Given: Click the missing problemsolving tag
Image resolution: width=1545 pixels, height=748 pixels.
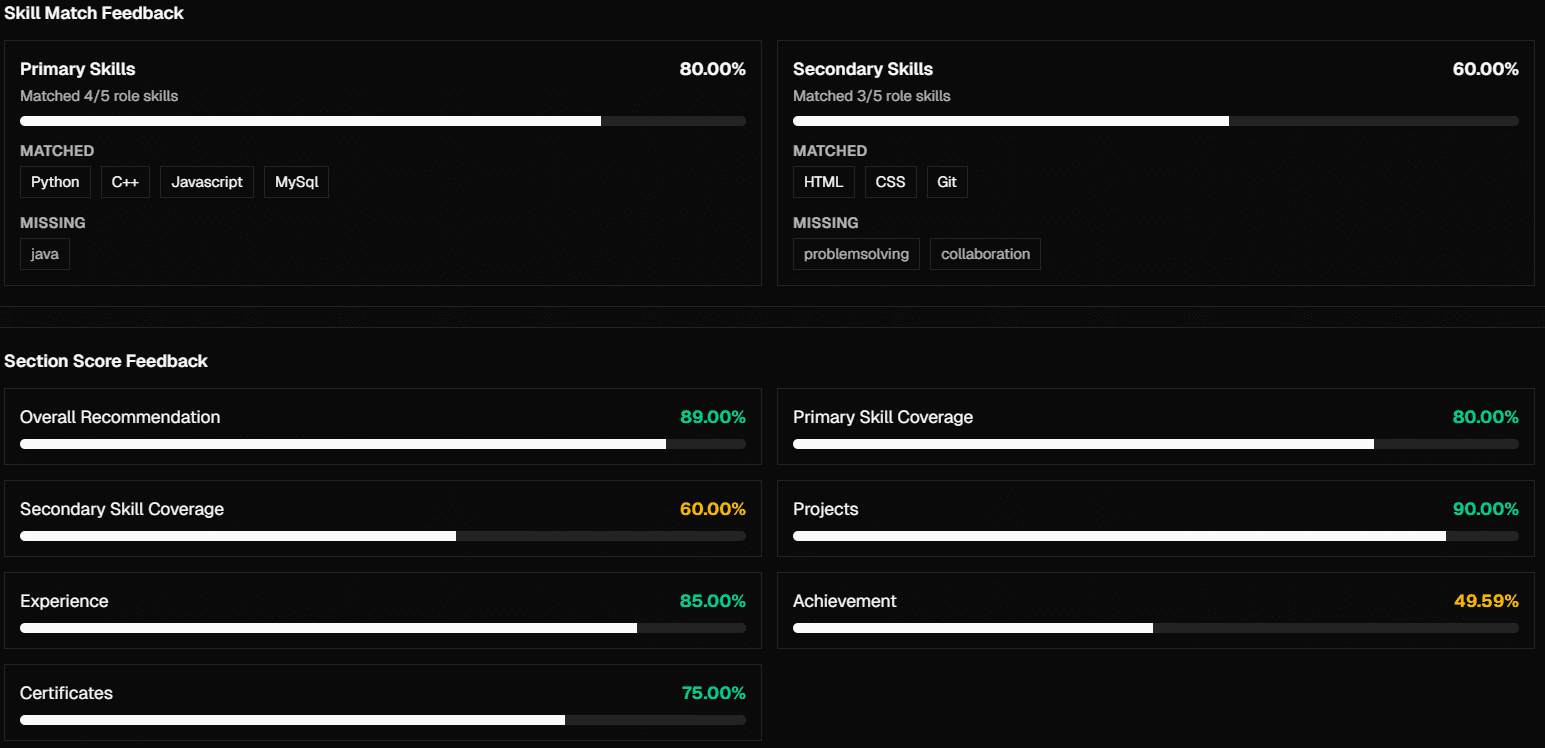Looking at the screenshot, I should tap(856, 254).
